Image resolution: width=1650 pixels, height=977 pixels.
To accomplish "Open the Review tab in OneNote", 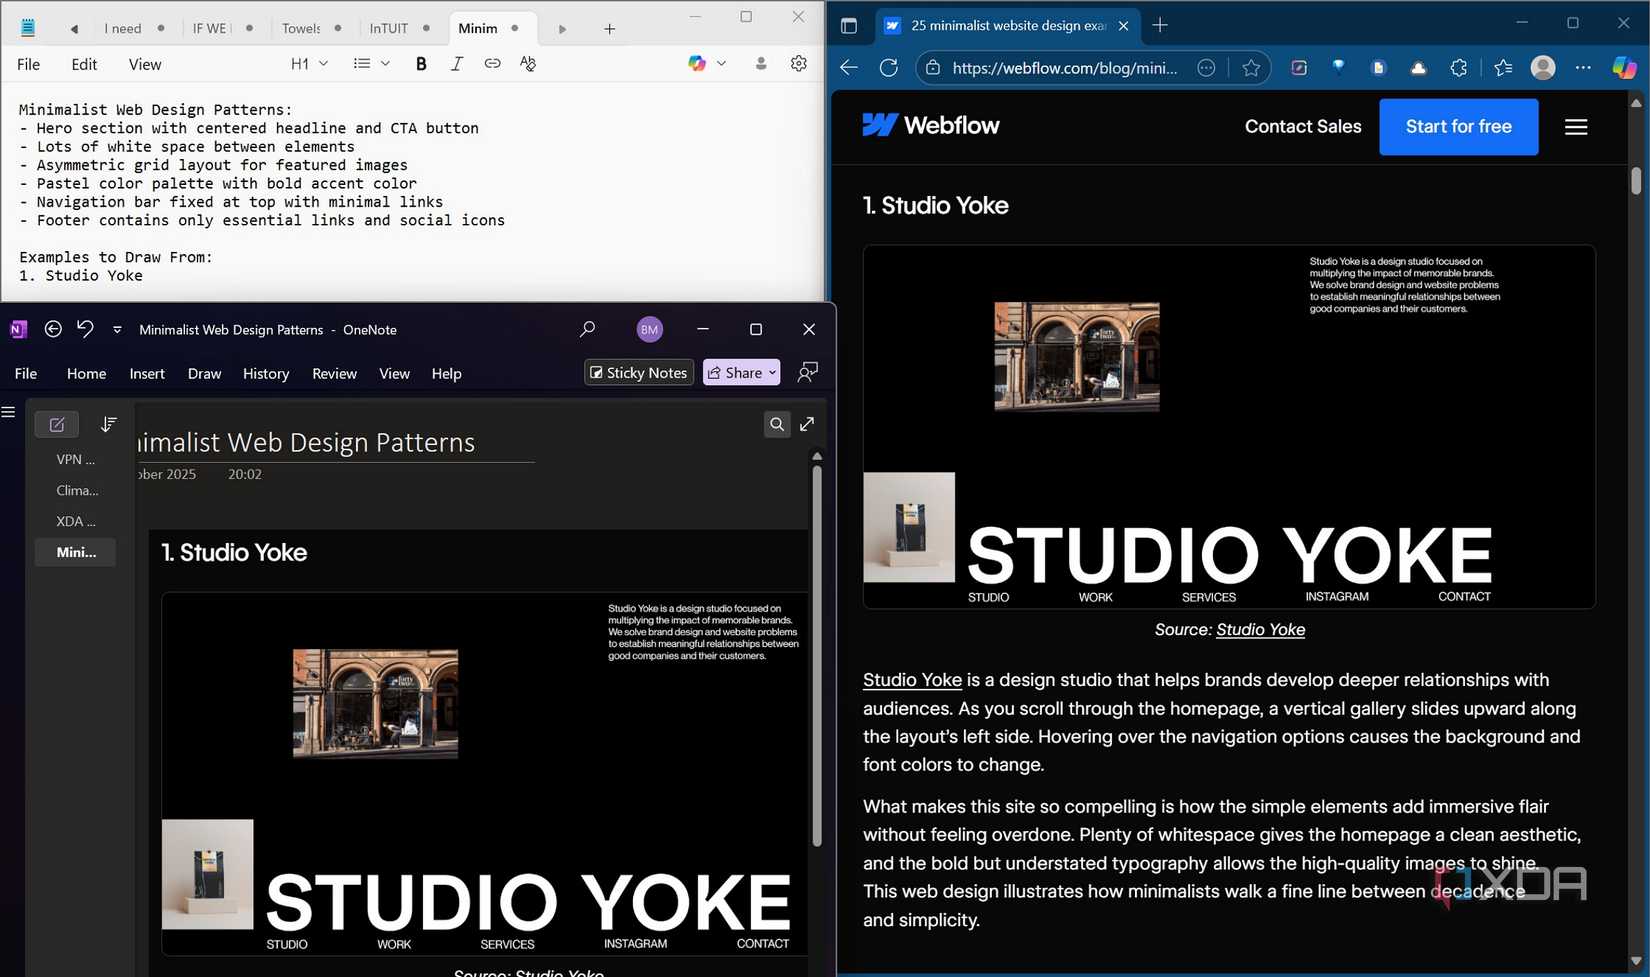I will click(334, 373).
